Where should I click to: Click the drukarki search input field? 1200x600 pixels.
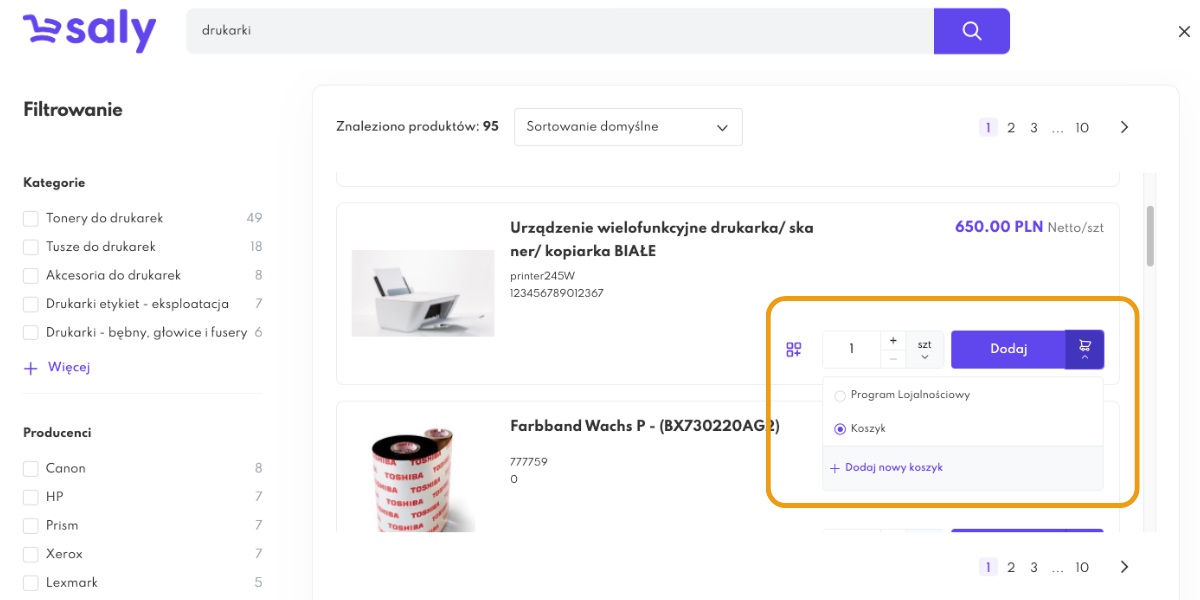click(560, 31)
